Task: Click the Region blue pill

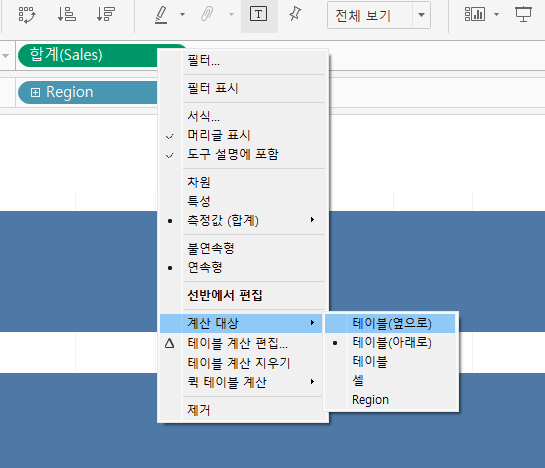Action: (88, 92)
